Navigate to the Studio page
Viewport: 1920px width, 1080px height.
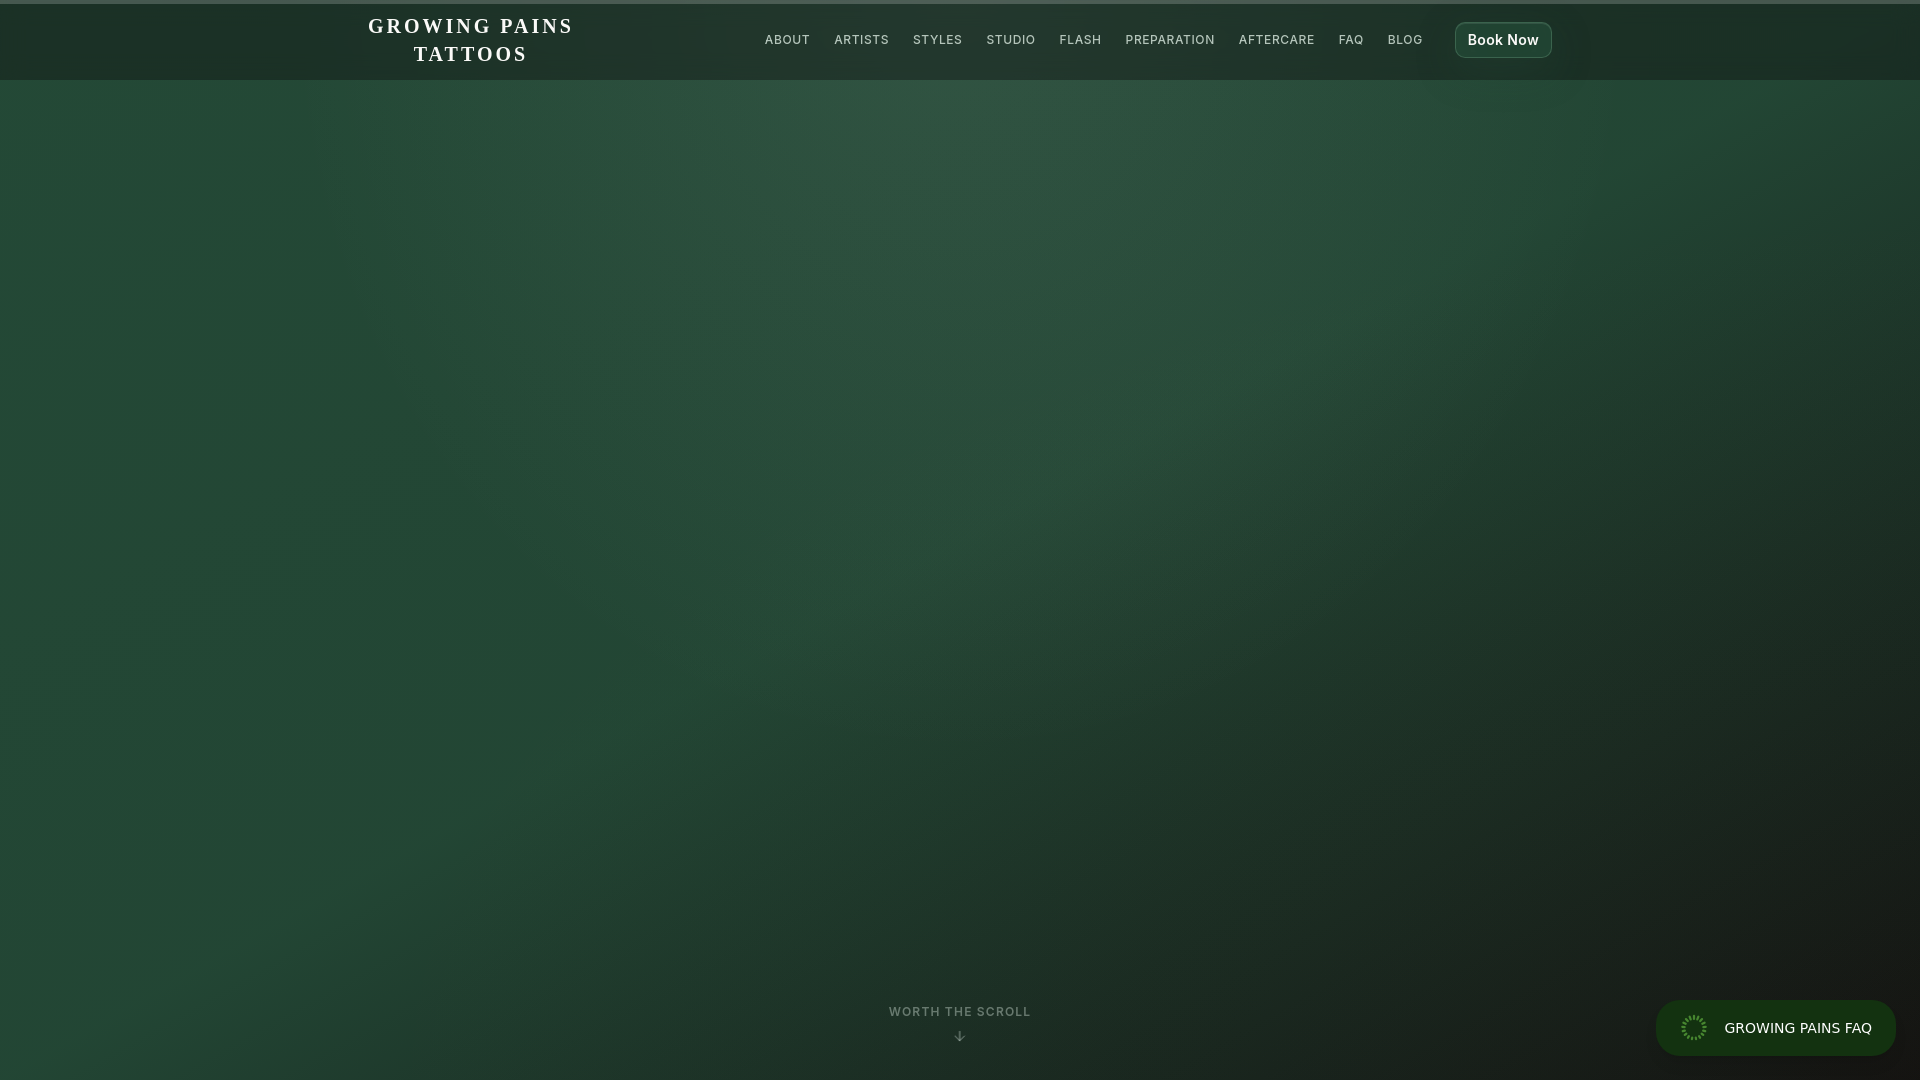(x=1010, y=40)
